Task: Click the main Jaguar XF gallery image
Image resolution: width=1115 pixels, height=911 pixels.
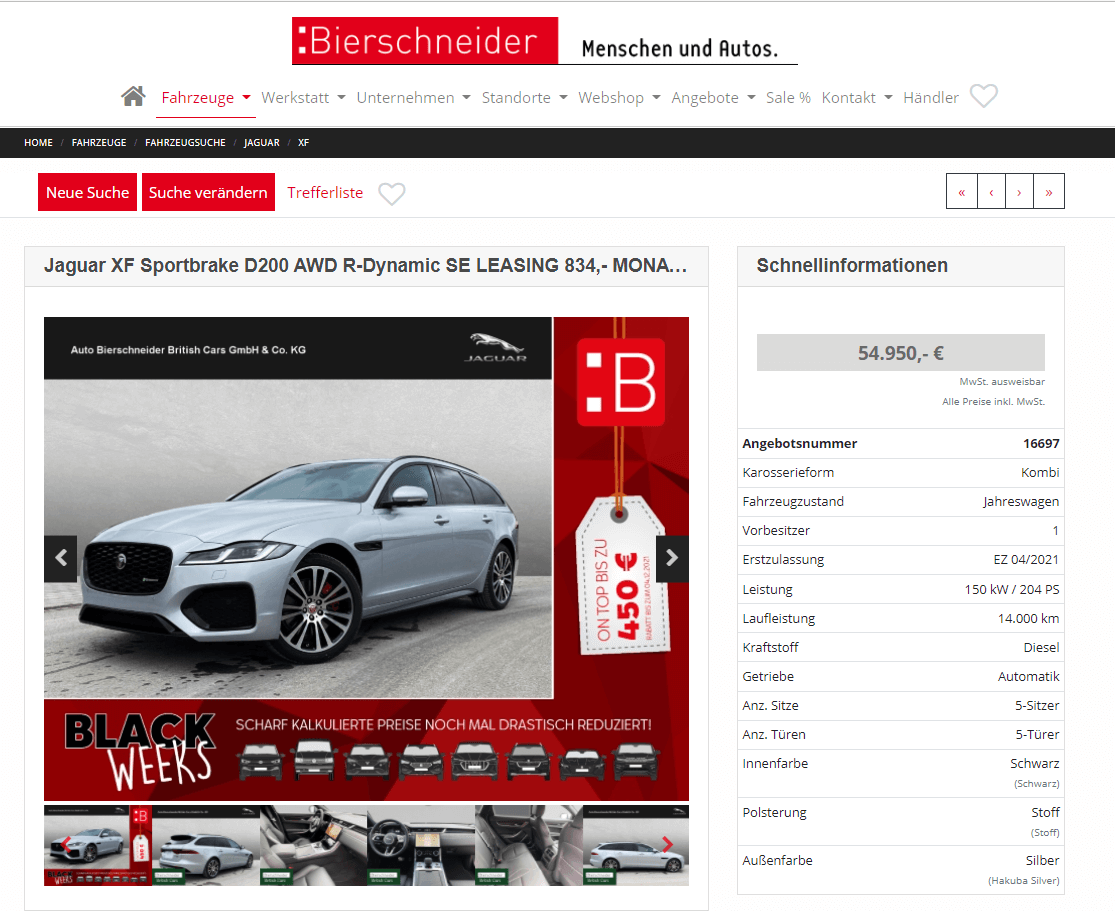Action: [366, 559]
